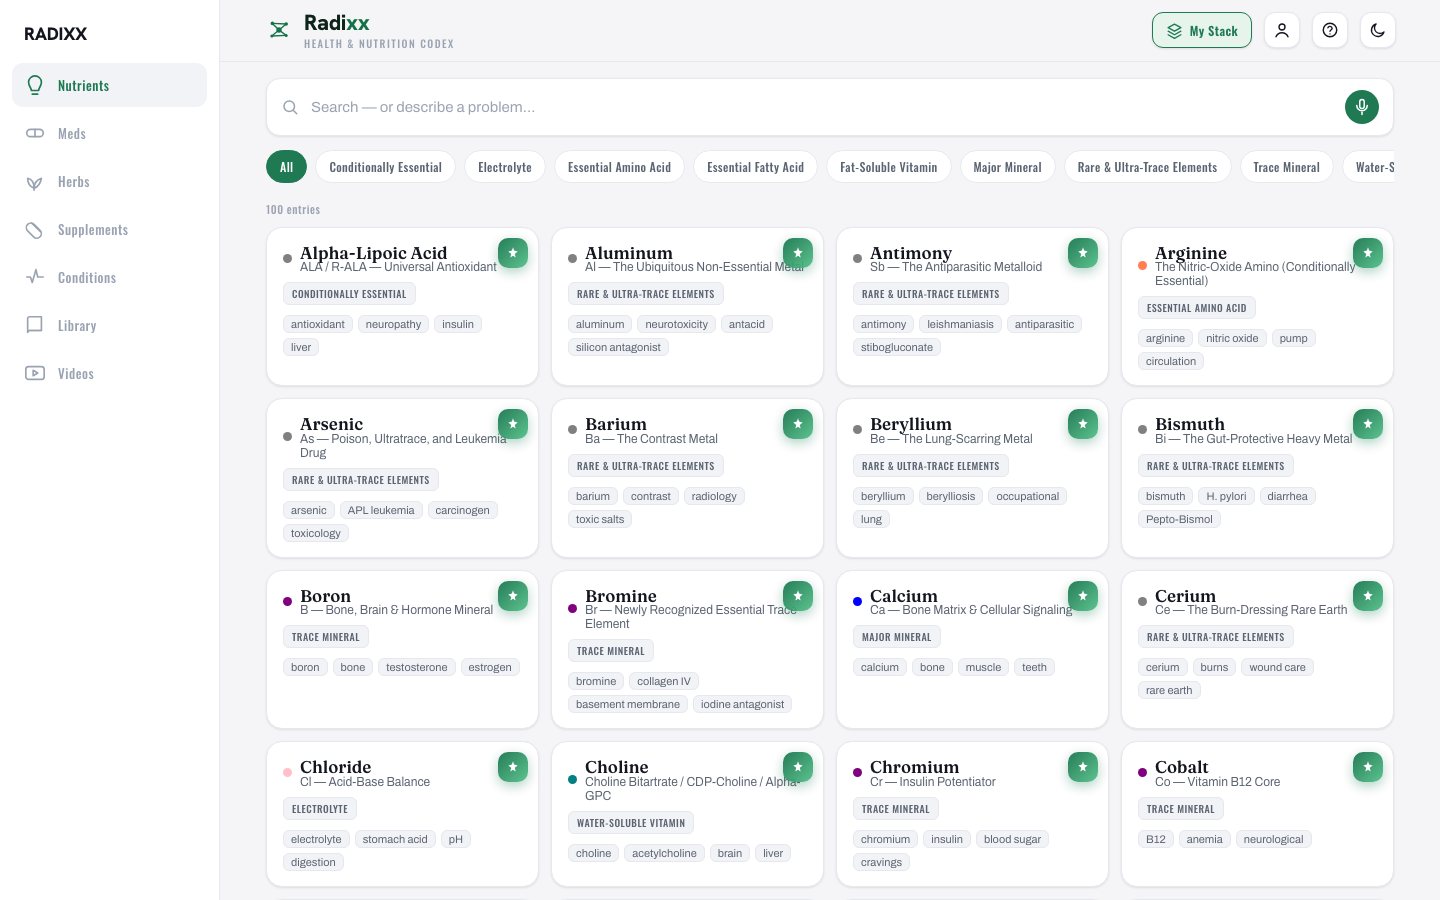This screenshot has width=1440, height=900.
Task: Star the Beryllium card
Action: click(x=1083, y=424)
